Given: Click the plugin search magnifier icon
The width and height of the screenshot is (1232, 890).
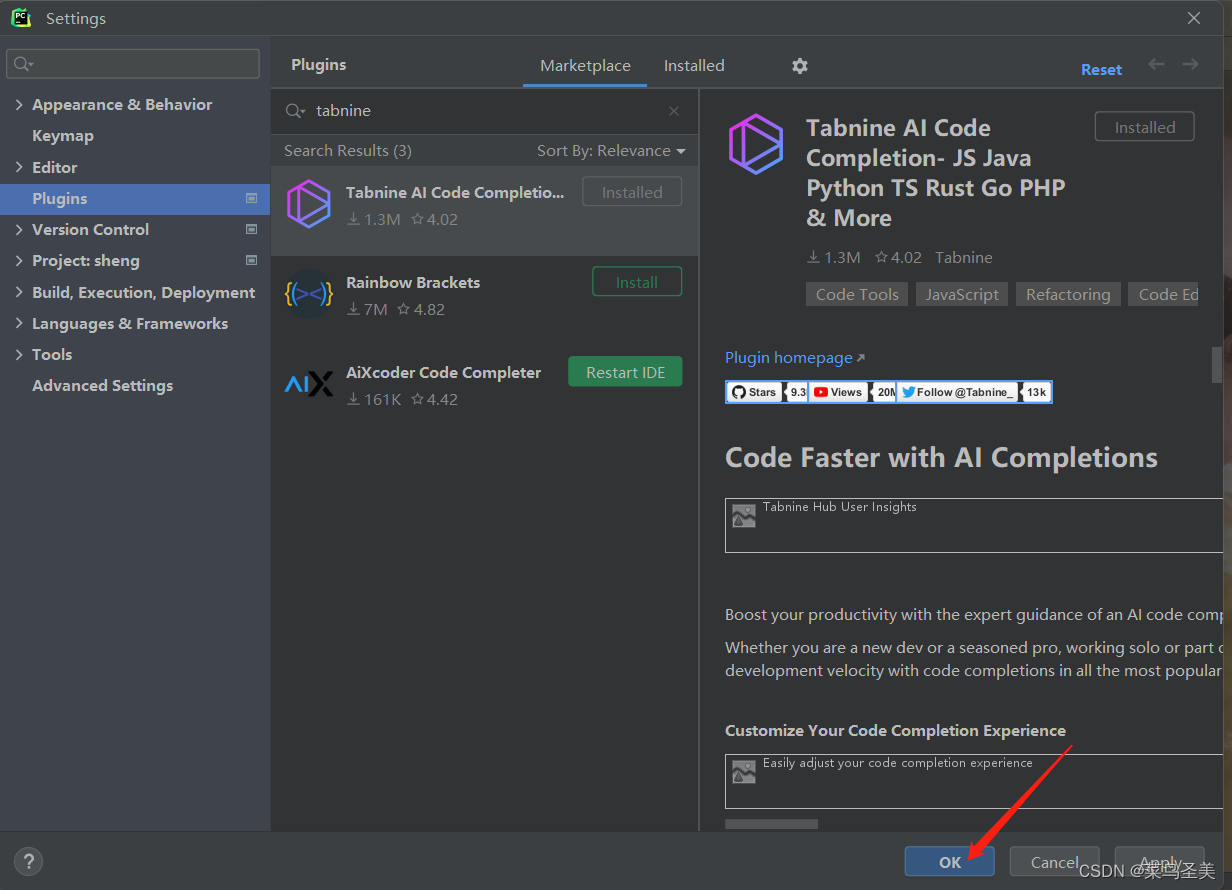Looking at the screenshot, I should [x=295, y=111].
